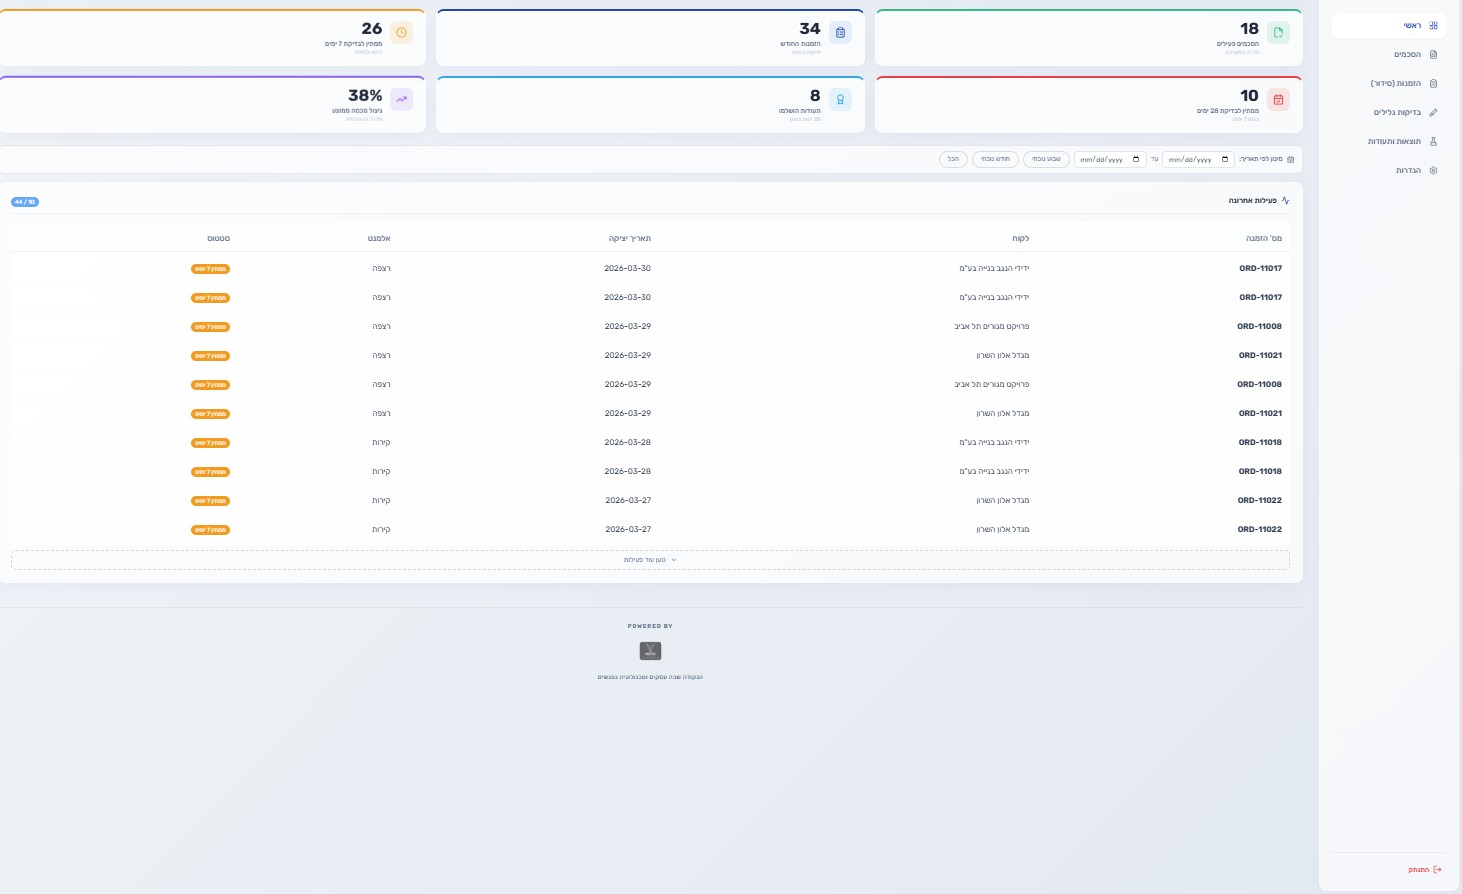
Task: Click the 38% value on ניצול מכסה card
Action: click(365, 96)
